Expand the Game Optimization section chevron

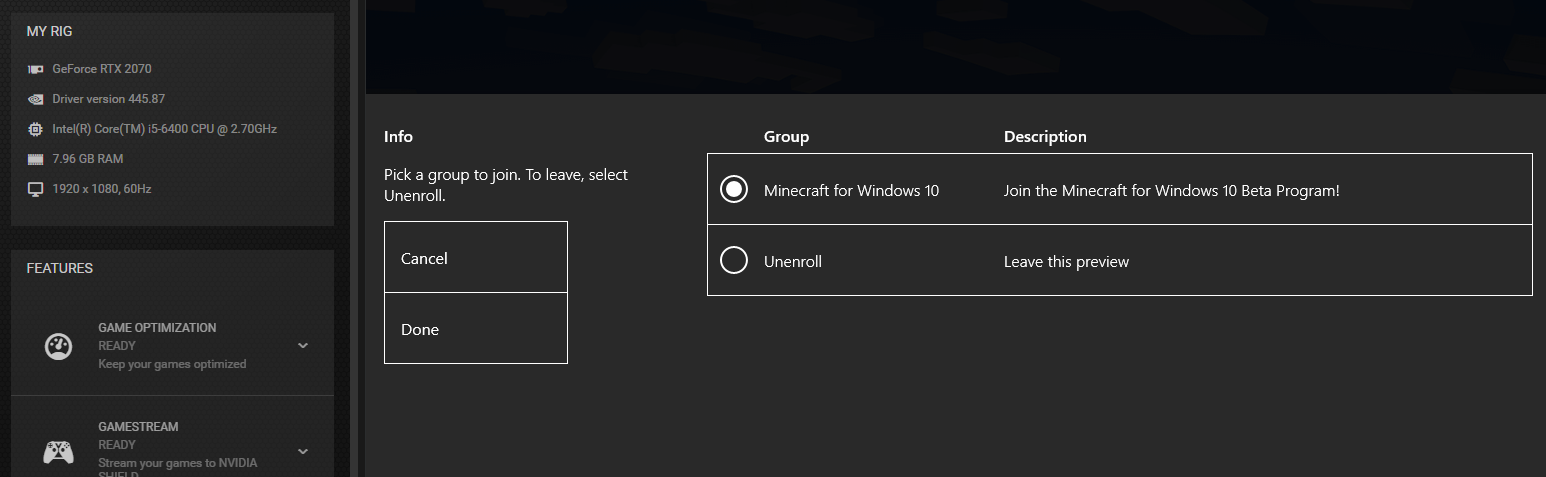pos(303,346)
